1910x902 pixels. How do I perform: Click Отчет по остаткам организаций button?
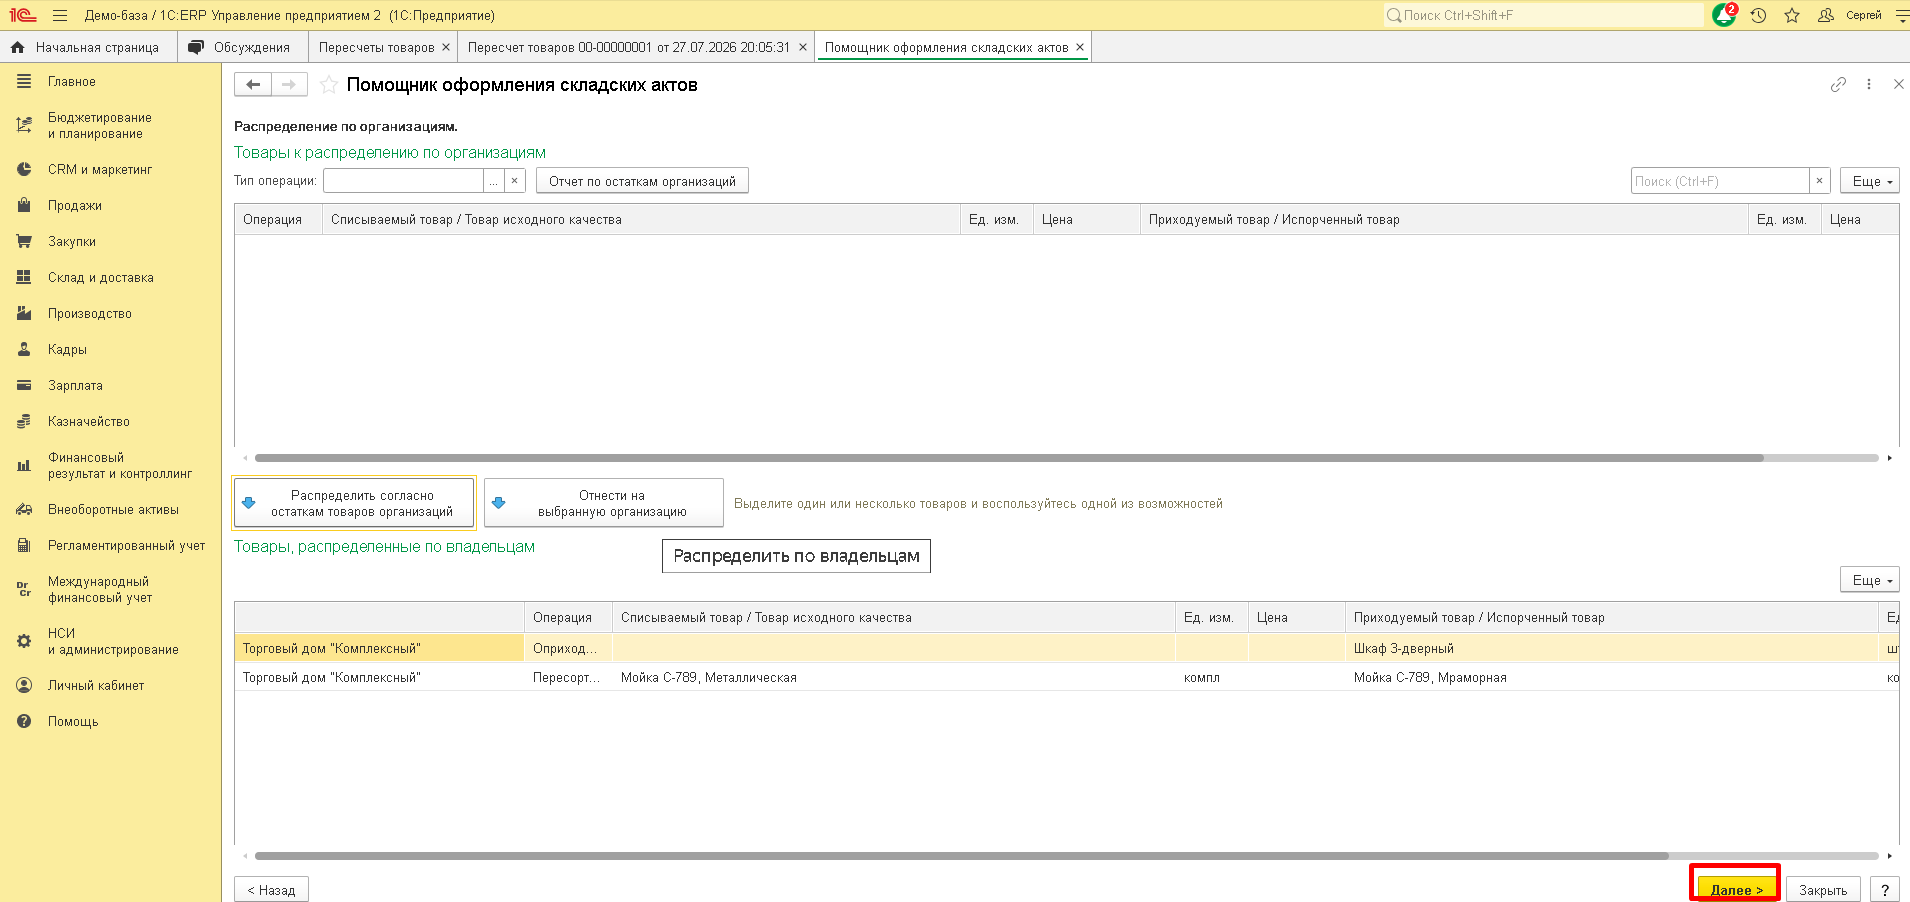click(x=642, y=181)
